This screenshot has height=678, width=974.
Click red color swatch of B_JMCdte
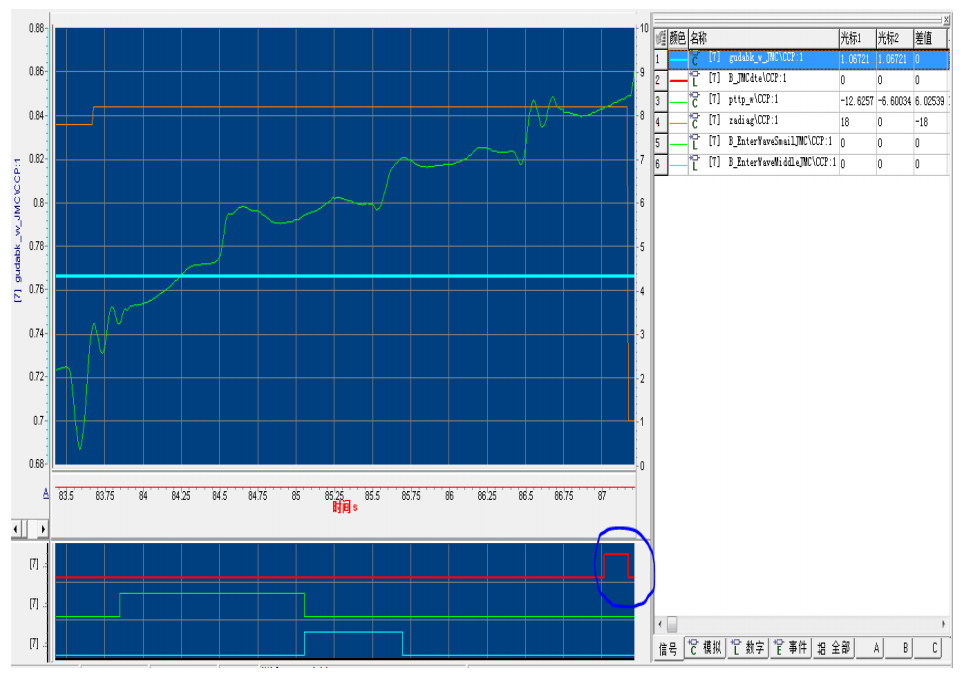[678, 81]
